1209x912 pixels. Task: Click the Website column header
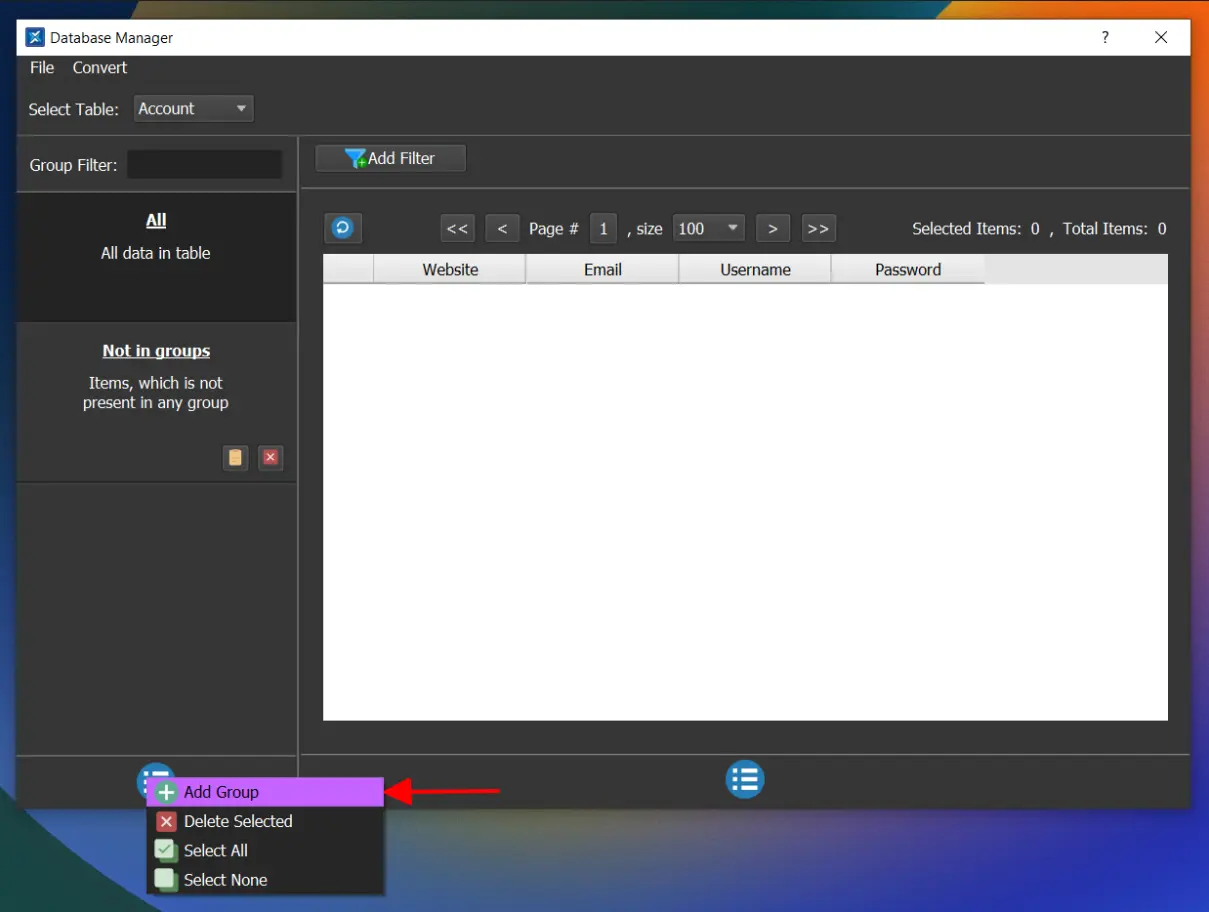click(450, 269)
